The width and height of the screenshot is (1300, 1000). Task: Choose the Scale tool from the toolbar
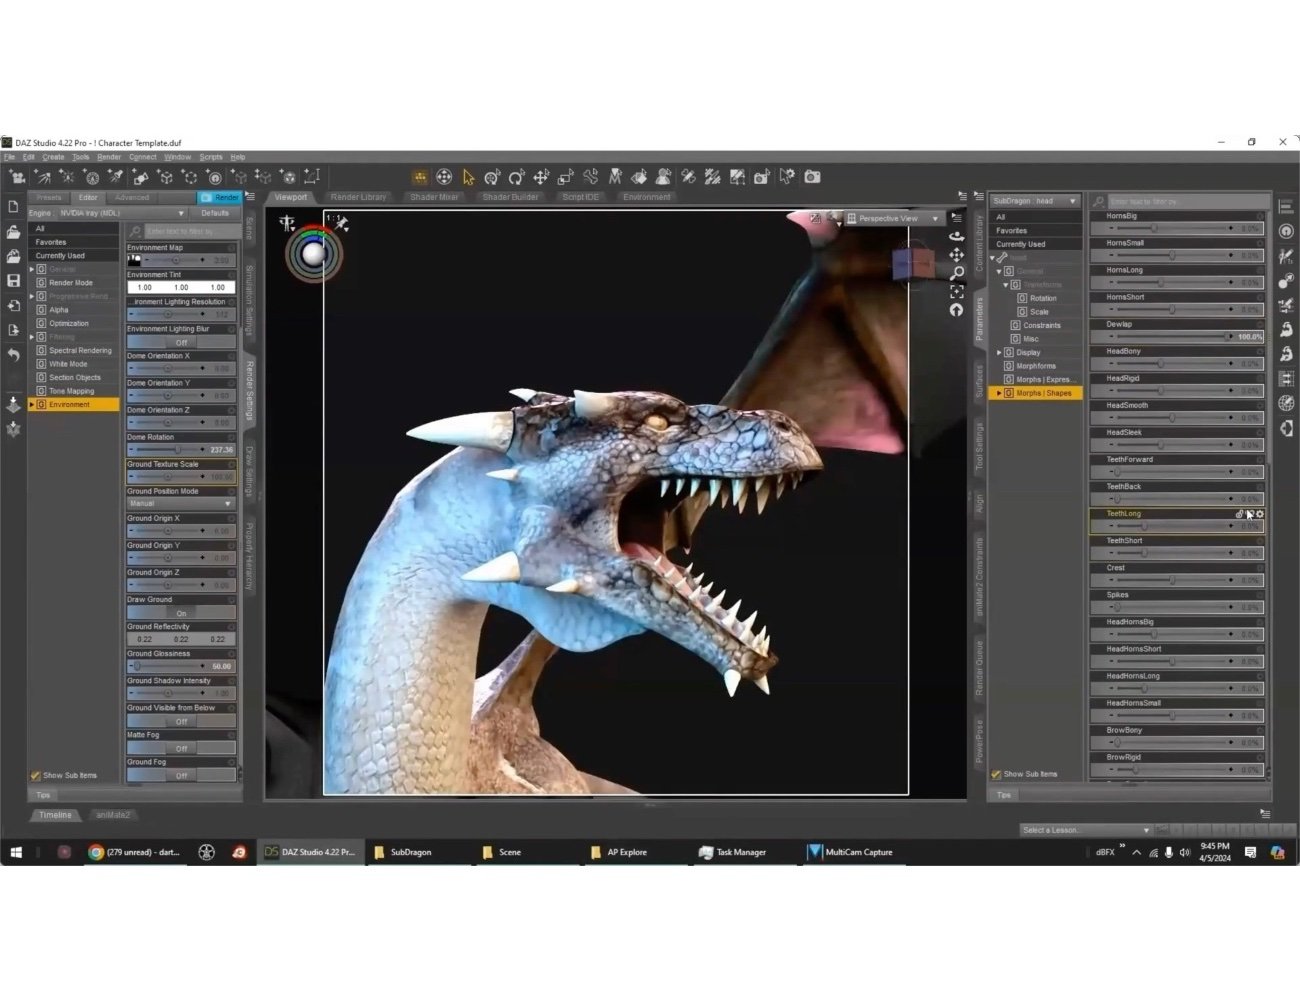566,177
